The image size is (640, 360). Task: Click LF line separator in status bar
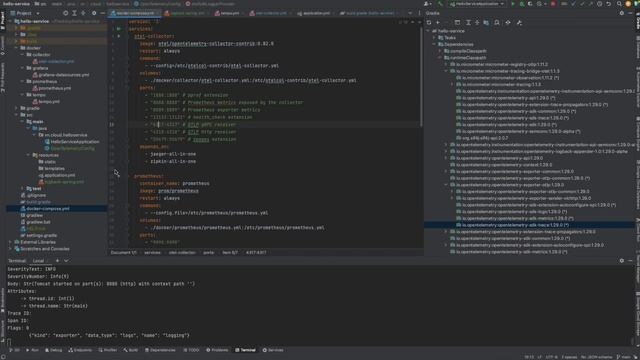(x=540, y=357)
